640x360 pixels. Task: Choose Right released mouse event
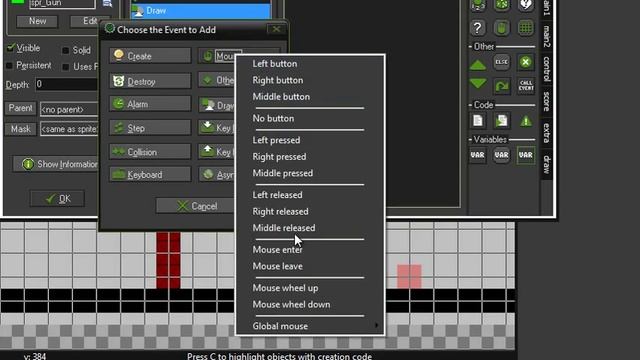(x=280, y=211)
